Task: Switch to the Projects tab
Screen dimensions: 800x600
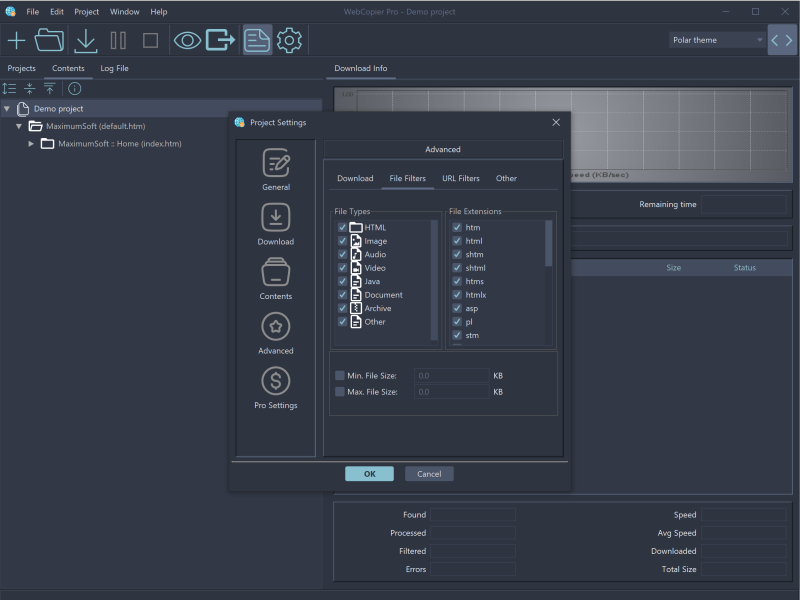Action: pyautogui.click(x=21, y=68)
